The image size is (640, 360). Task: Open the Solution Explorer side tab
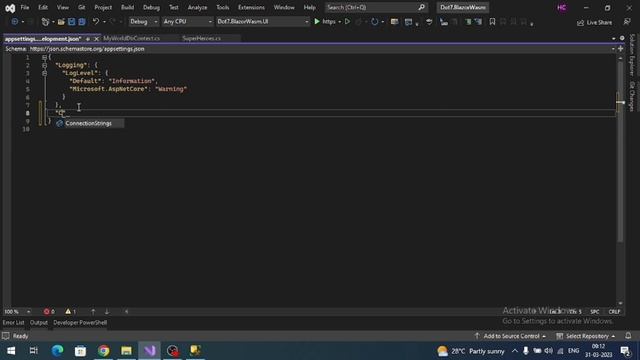[632, 55]
